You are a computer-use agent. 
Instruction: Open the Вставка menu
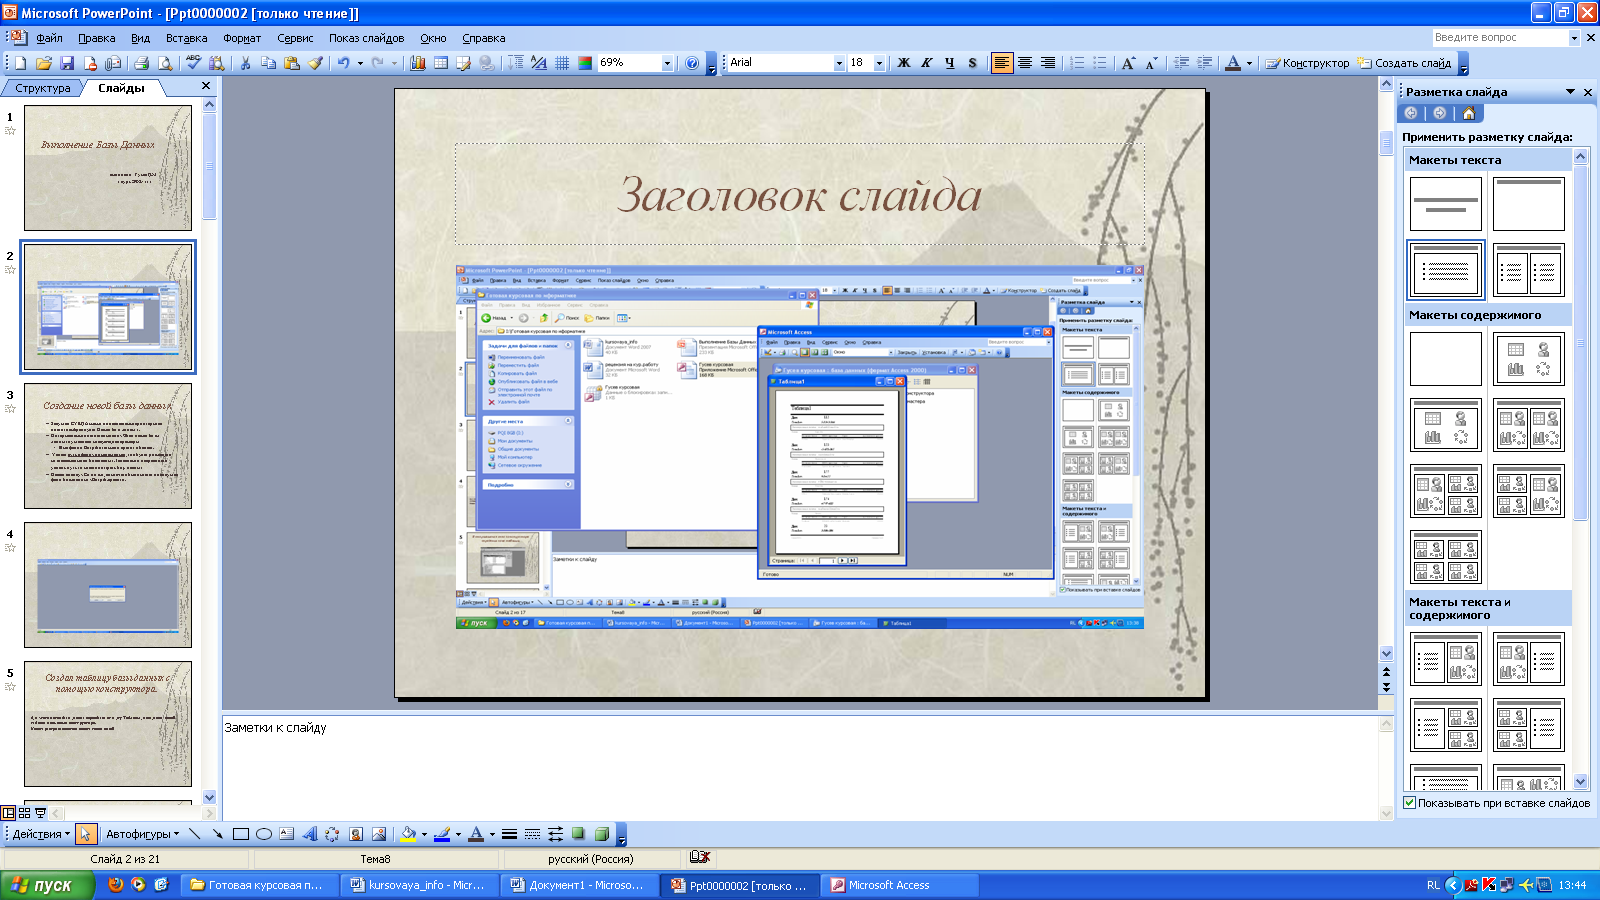187,38
